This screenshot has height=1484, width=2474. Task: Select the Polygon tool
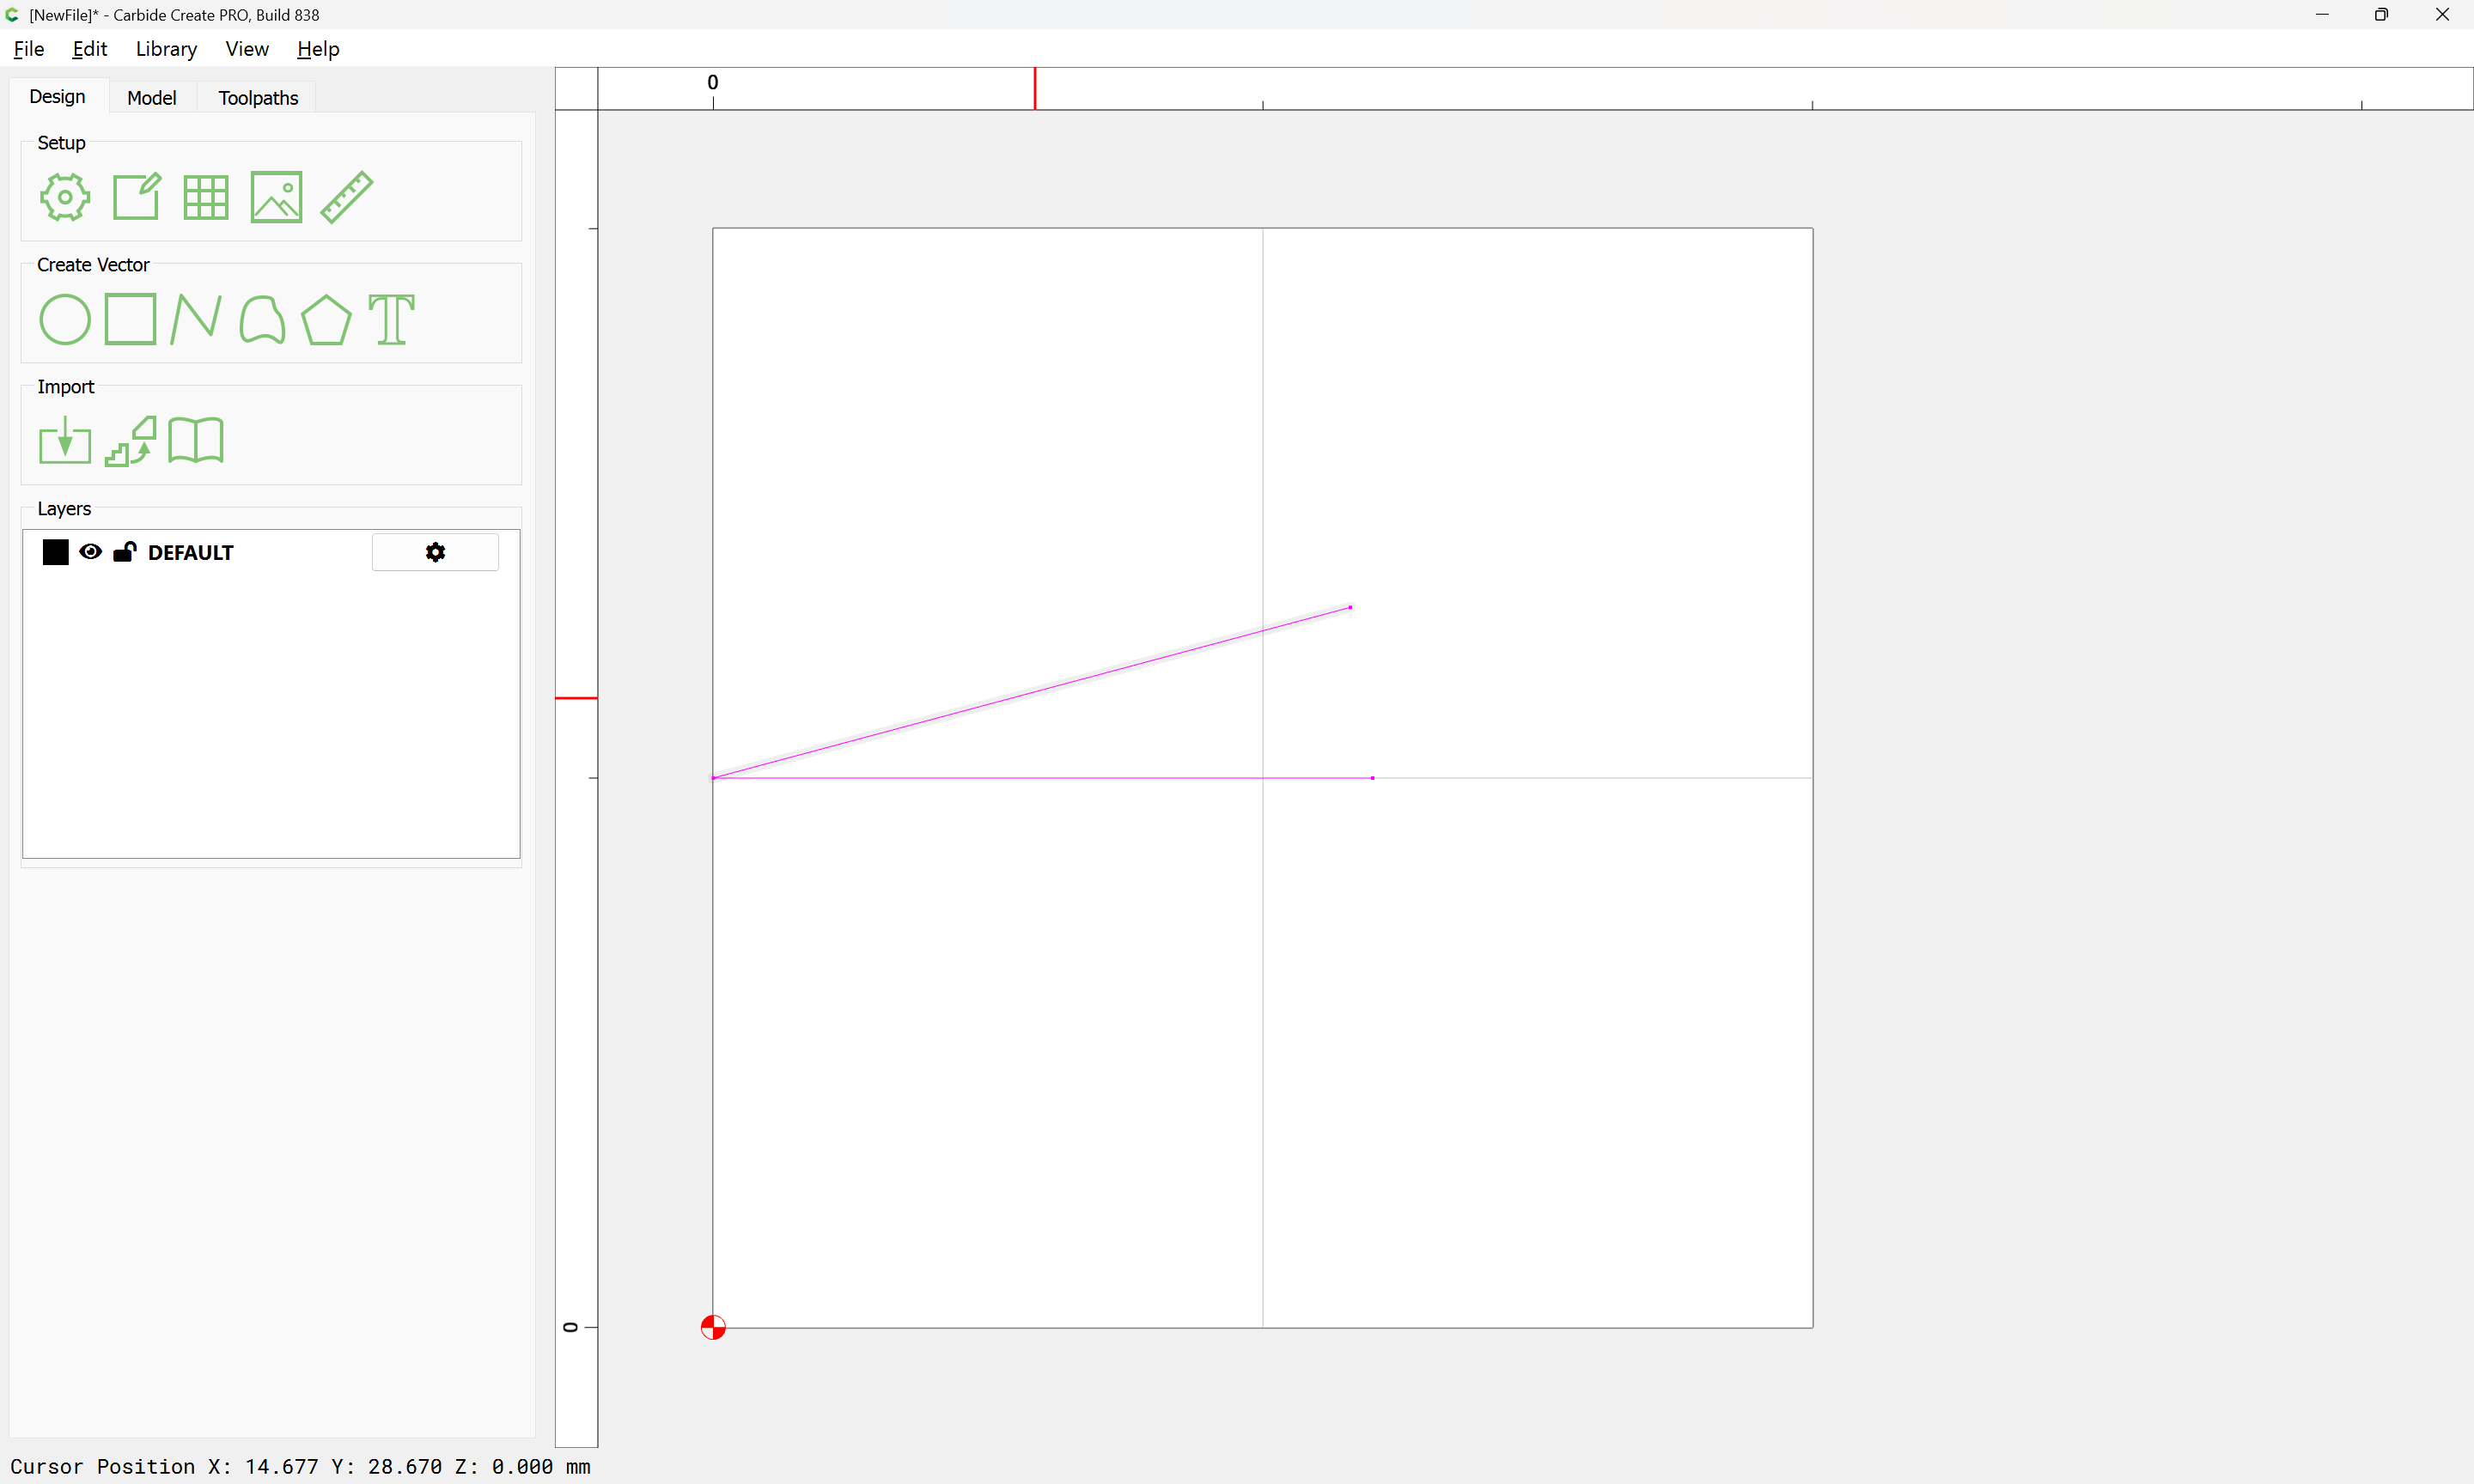click(x=326, y=320)
